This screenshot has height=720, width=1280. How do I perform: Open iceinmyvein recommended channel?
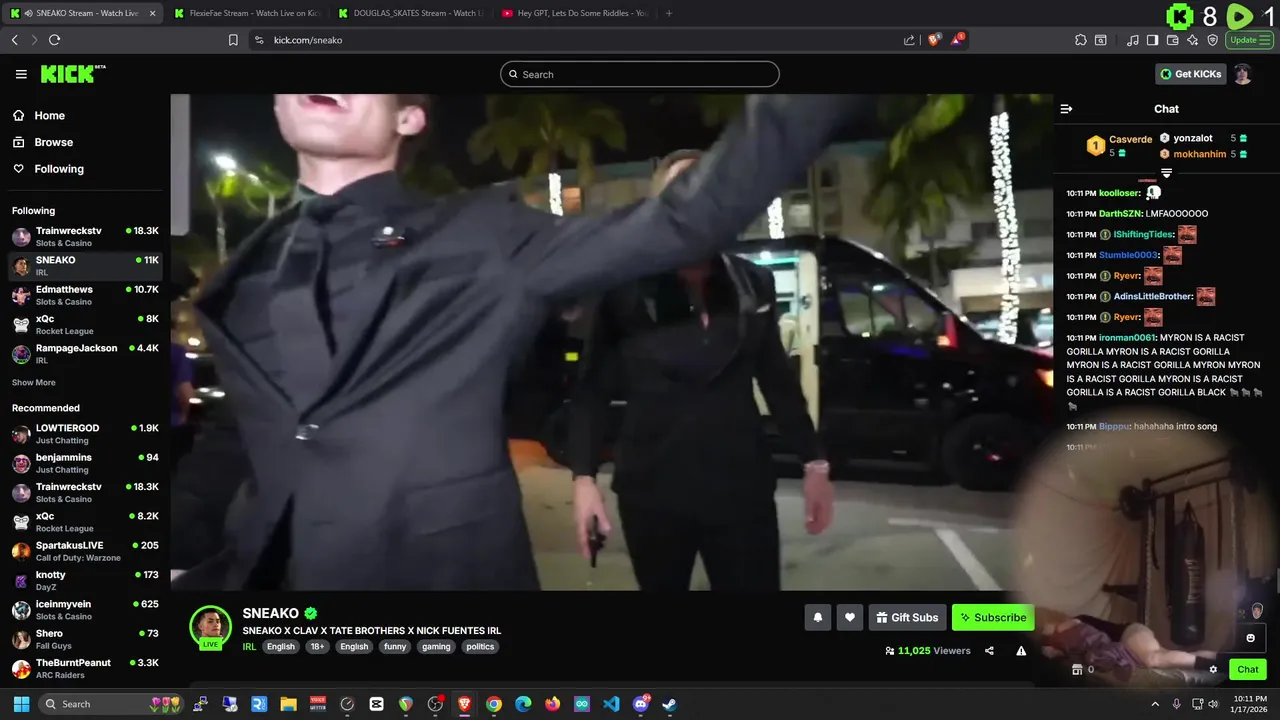(85, 610)
